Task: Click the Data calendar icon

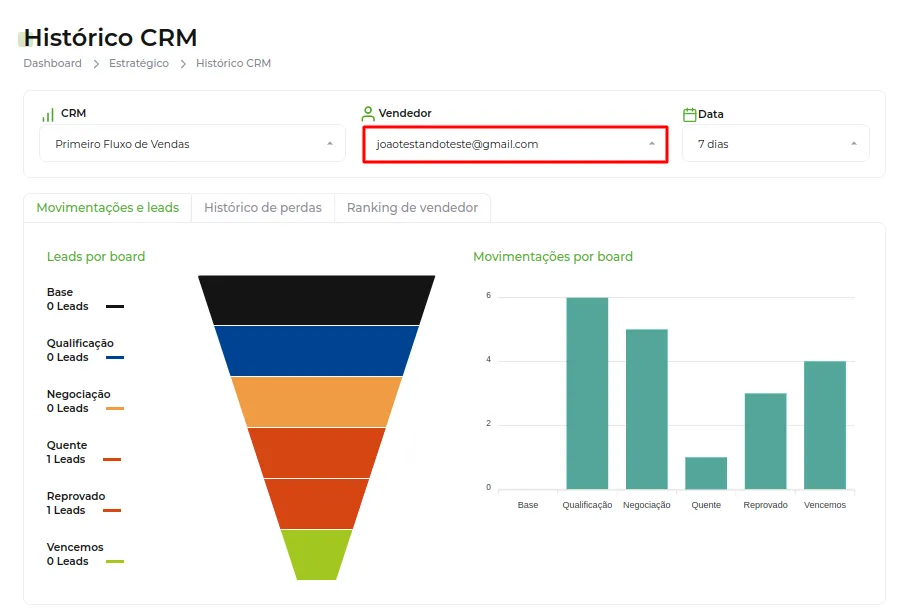Action: pos(689,114)
